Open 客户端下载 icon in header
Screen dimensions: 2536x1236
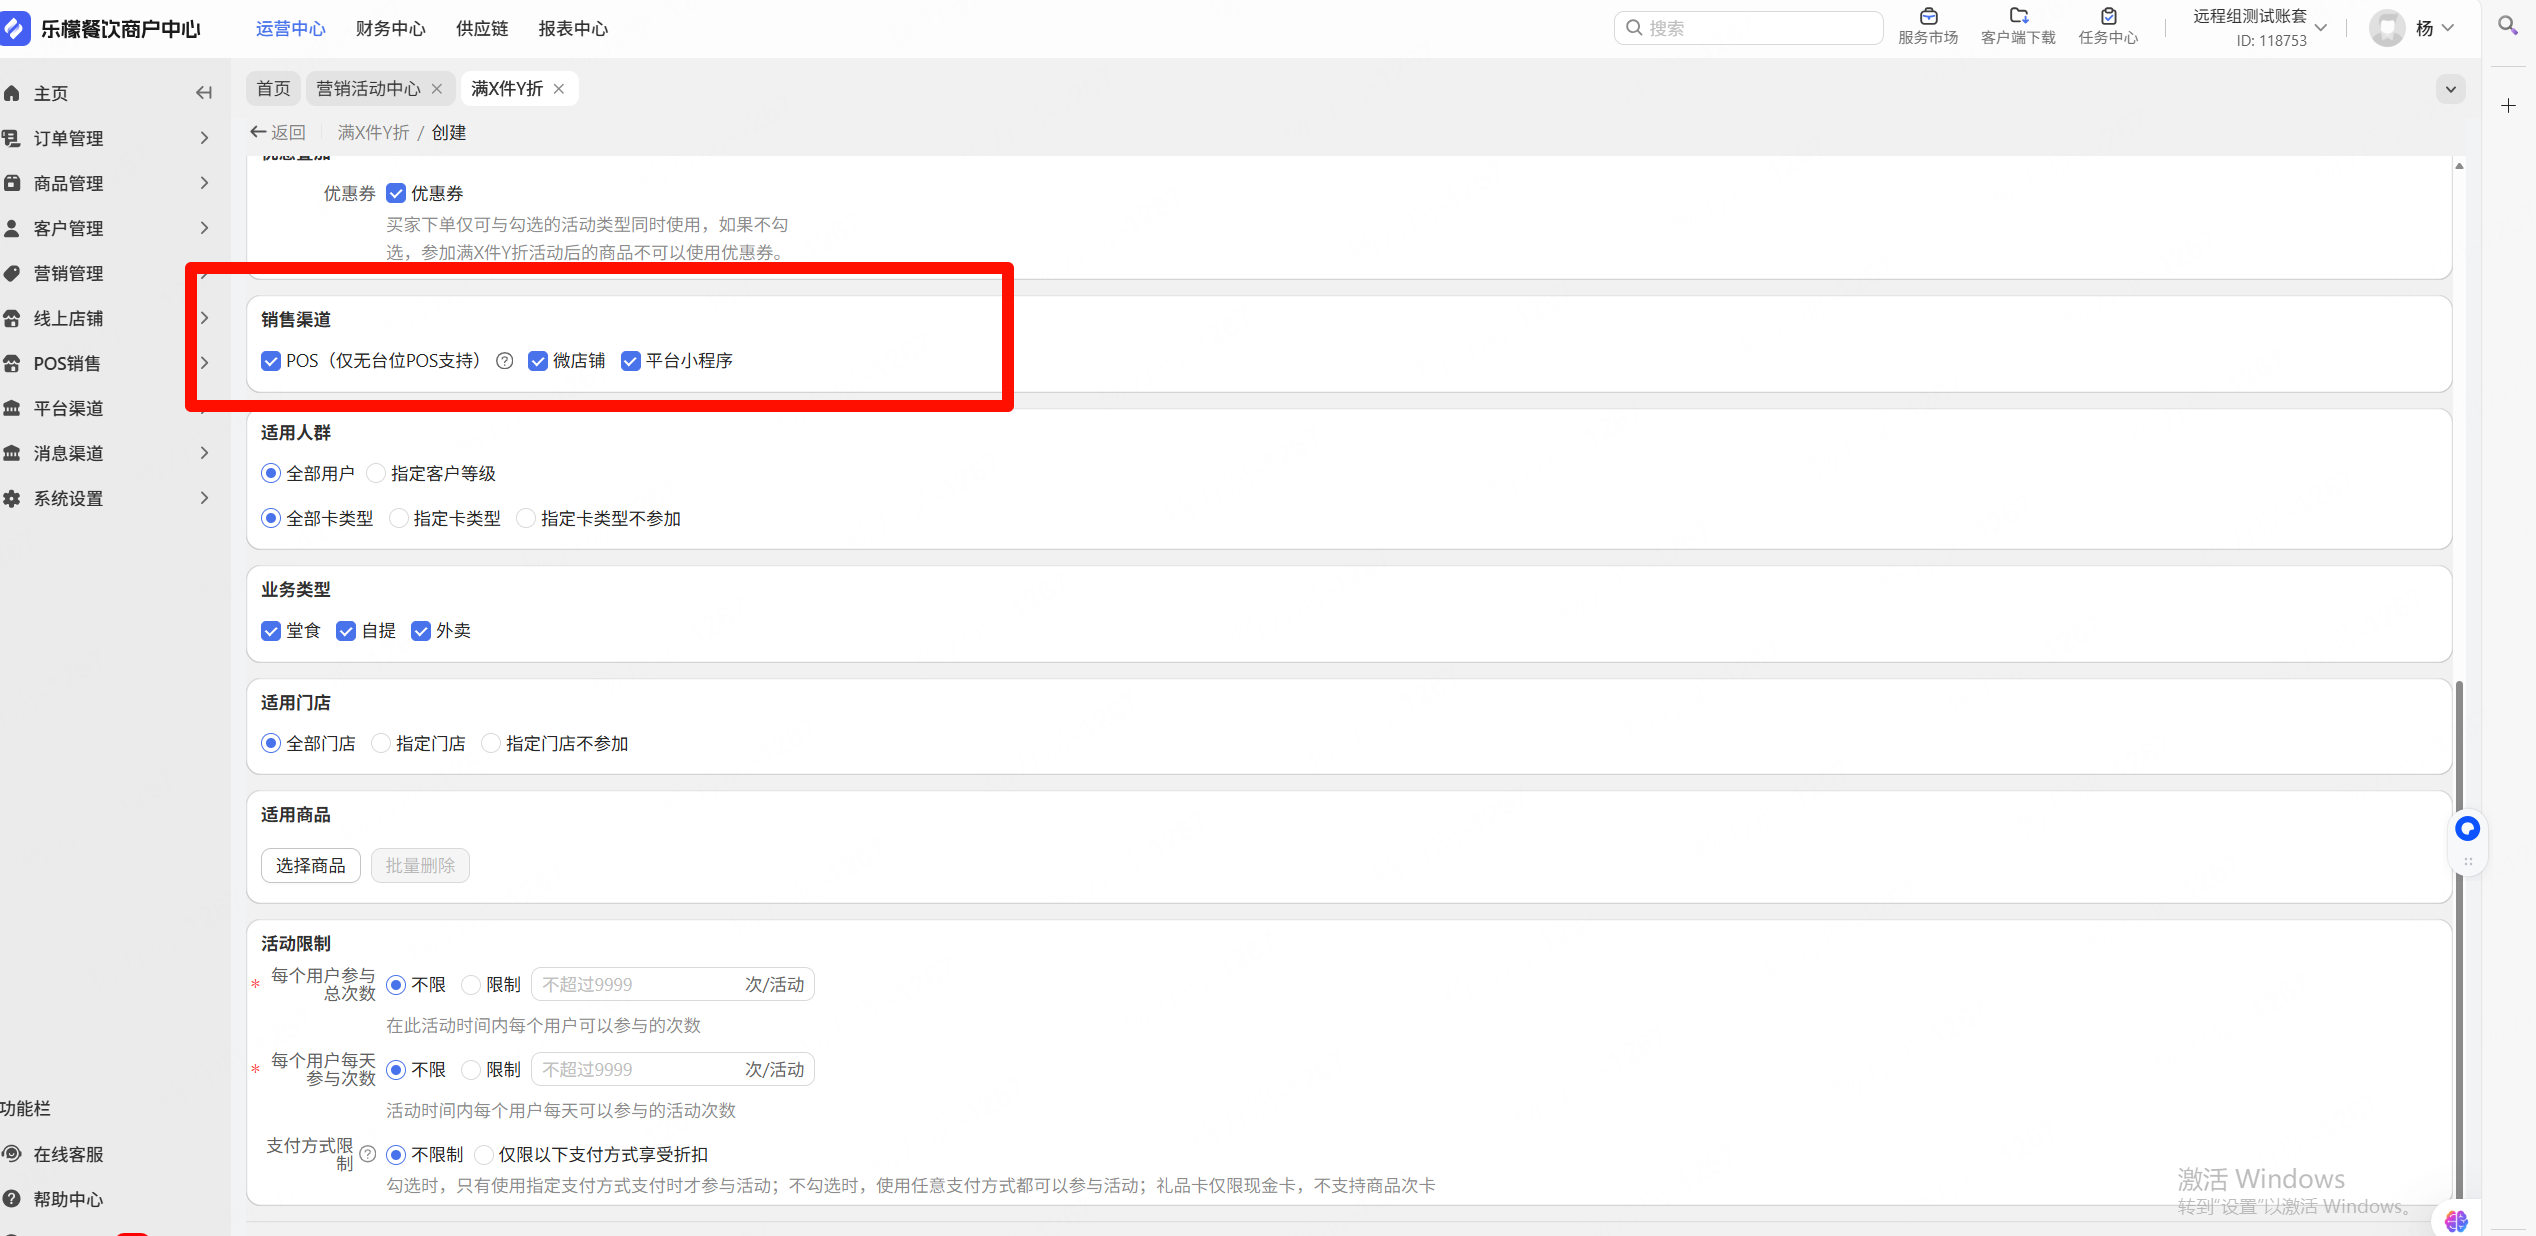pyautogui.click(x=2018, y=16)
